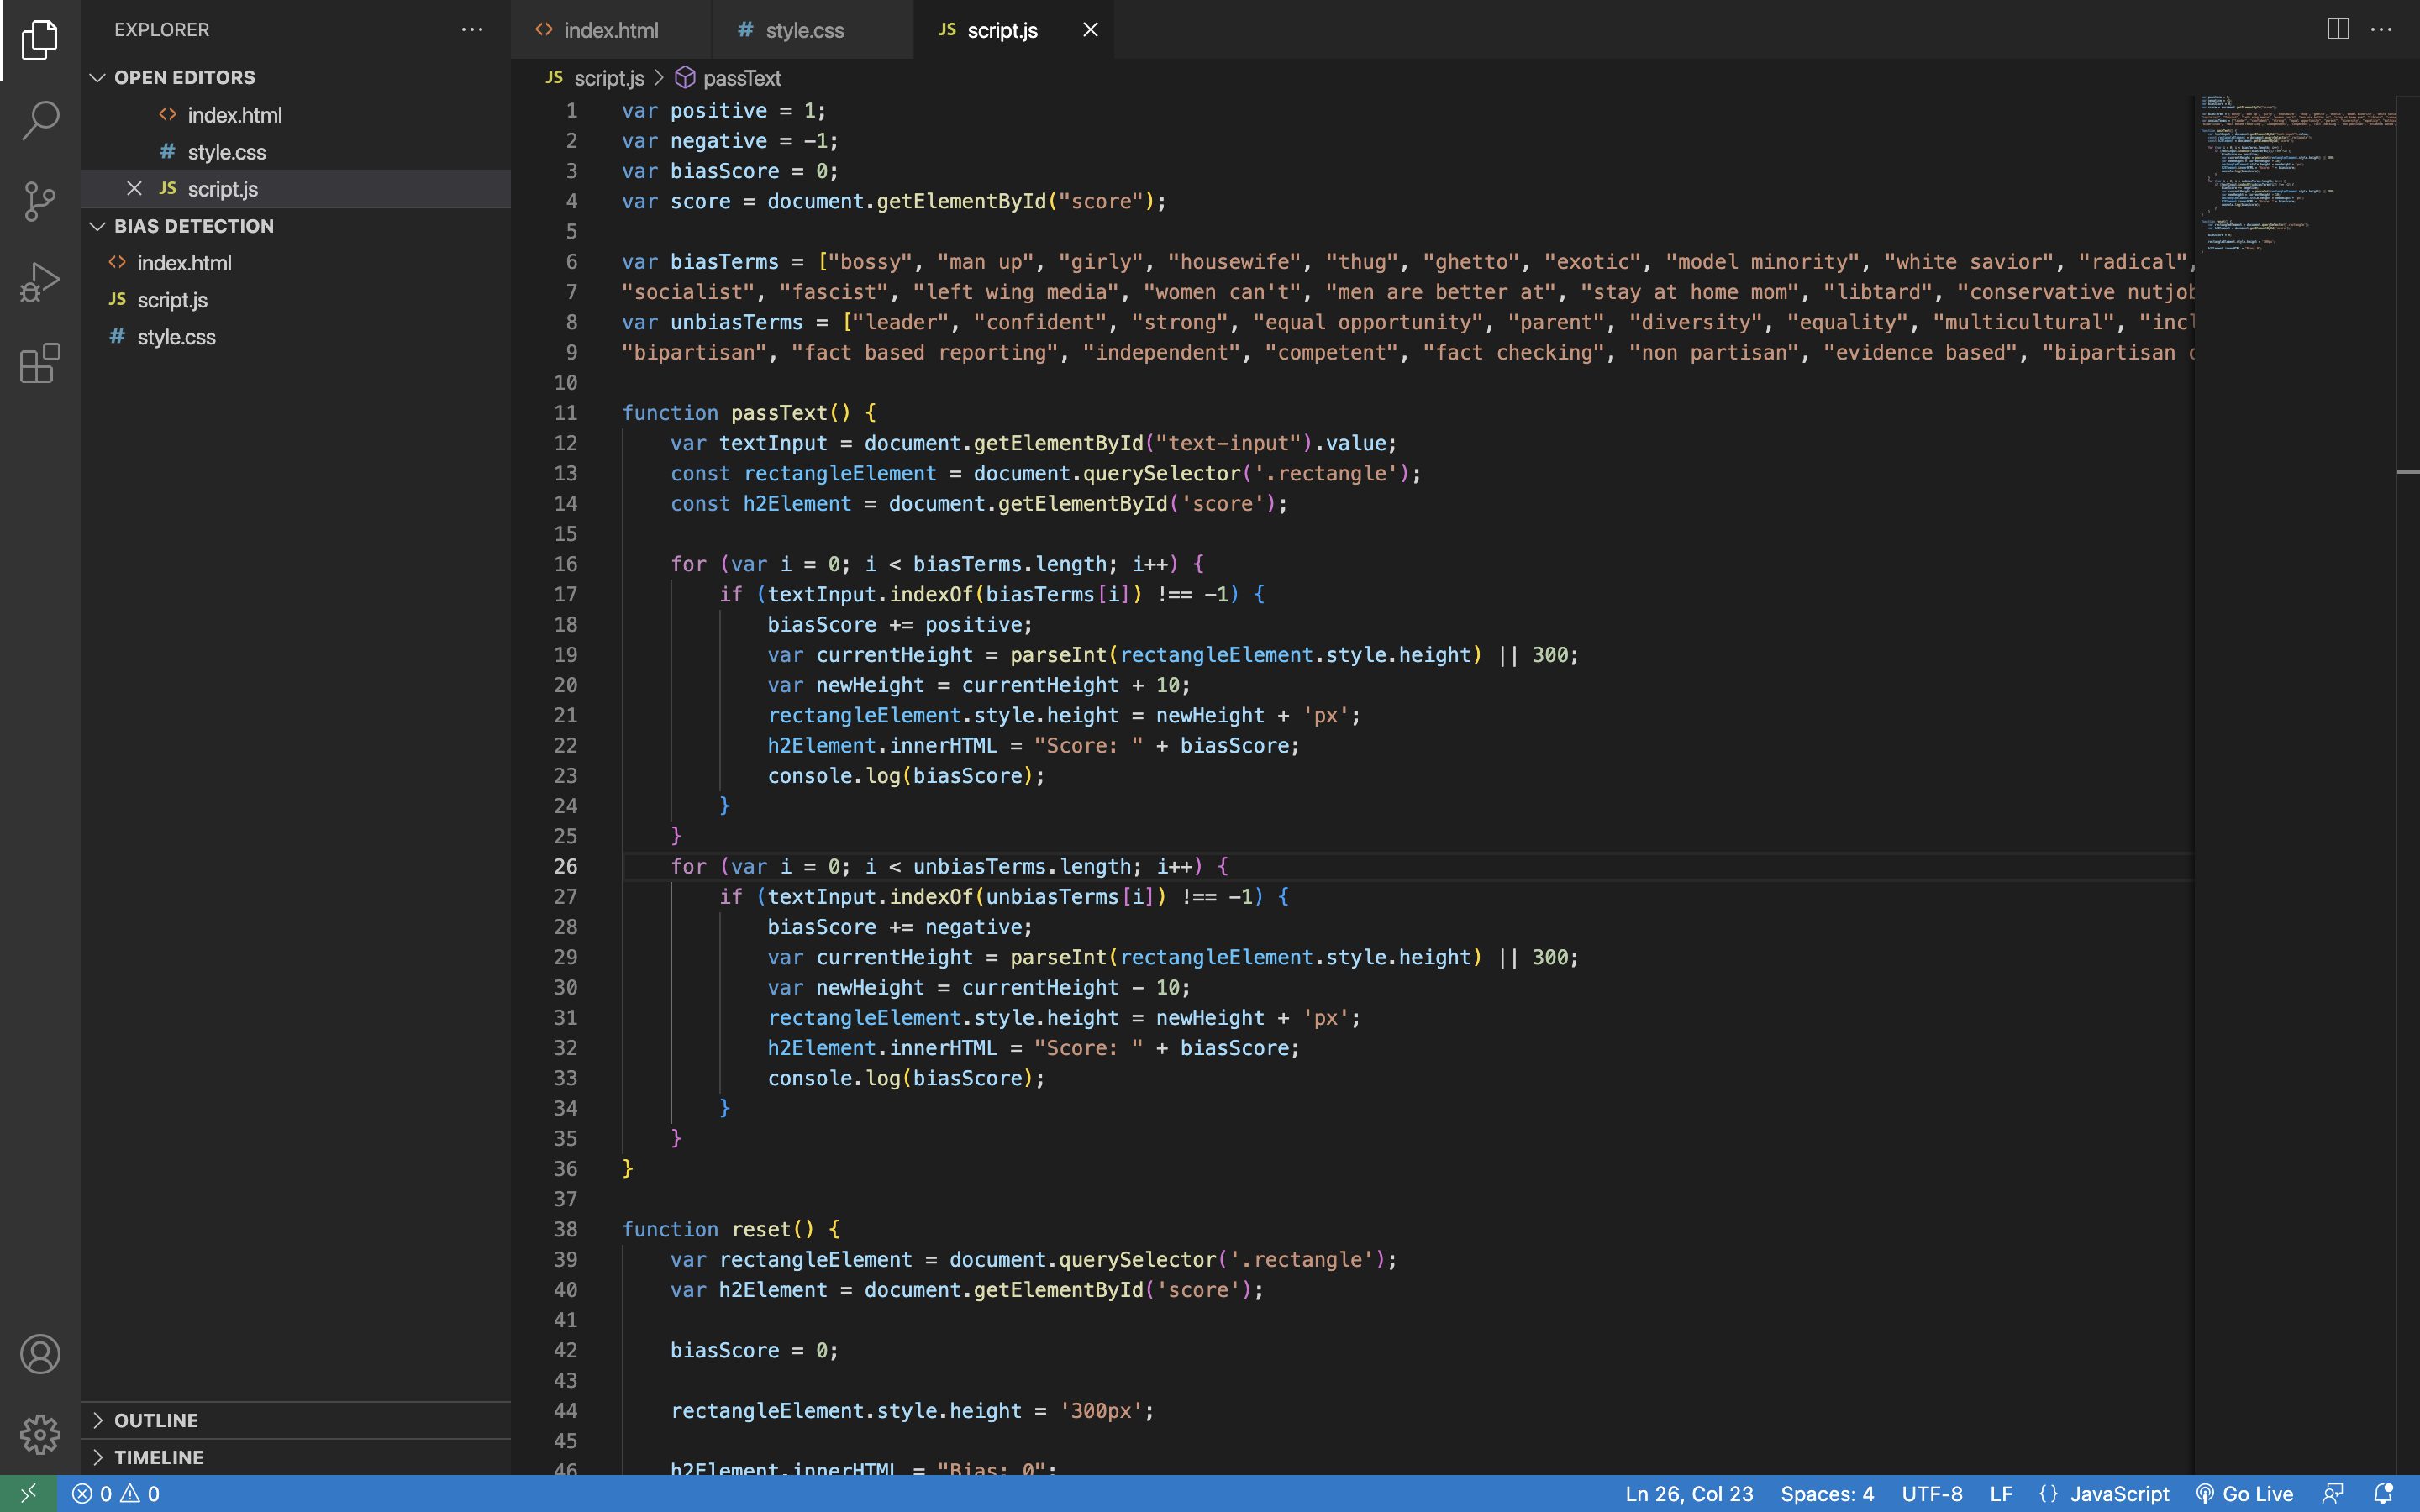This screenshot has width=2420, height=1512.
Task: Click the Split Editor Right icon
Action: pyautogui.click(x=2337, y=30)
